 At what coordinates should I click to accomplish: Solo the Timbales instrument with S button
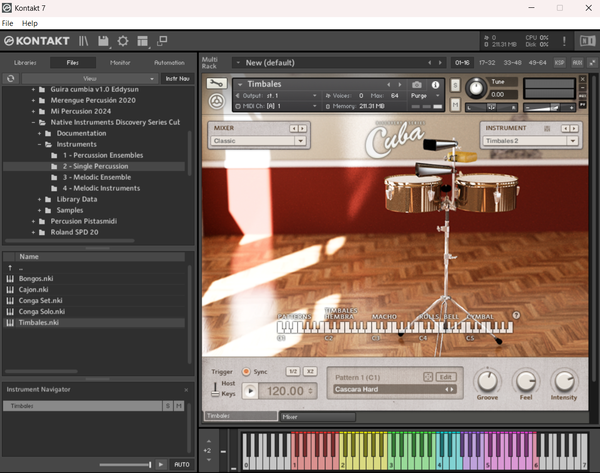click(x=456, y=85)
